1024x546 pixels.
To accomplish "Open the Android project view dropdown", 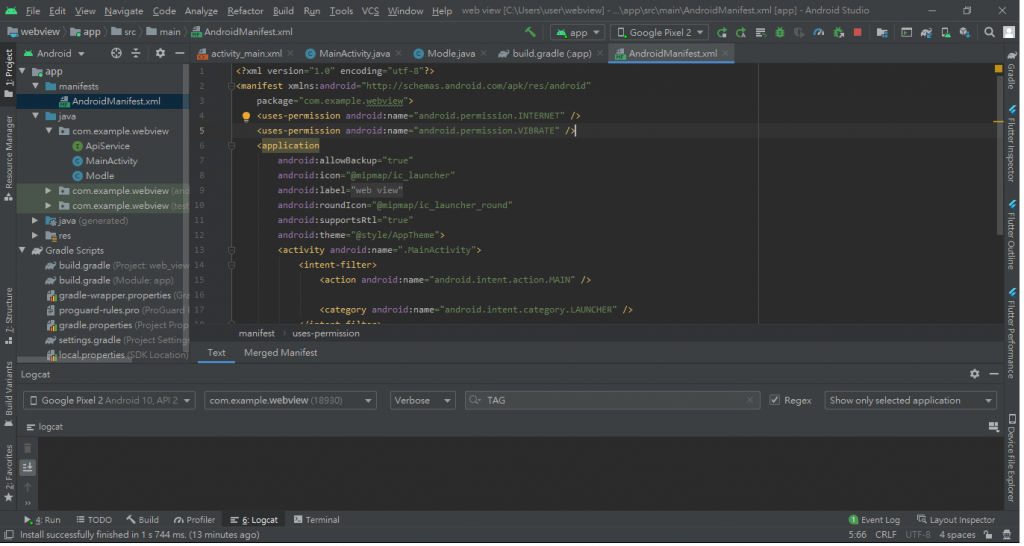I will click(x=54, y=54).
